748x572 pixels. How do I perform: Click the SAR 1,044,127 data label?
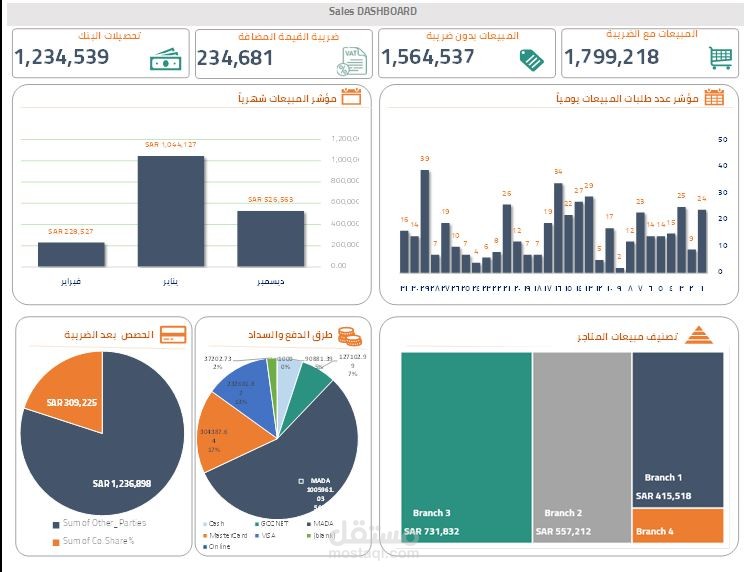point(171,145)
